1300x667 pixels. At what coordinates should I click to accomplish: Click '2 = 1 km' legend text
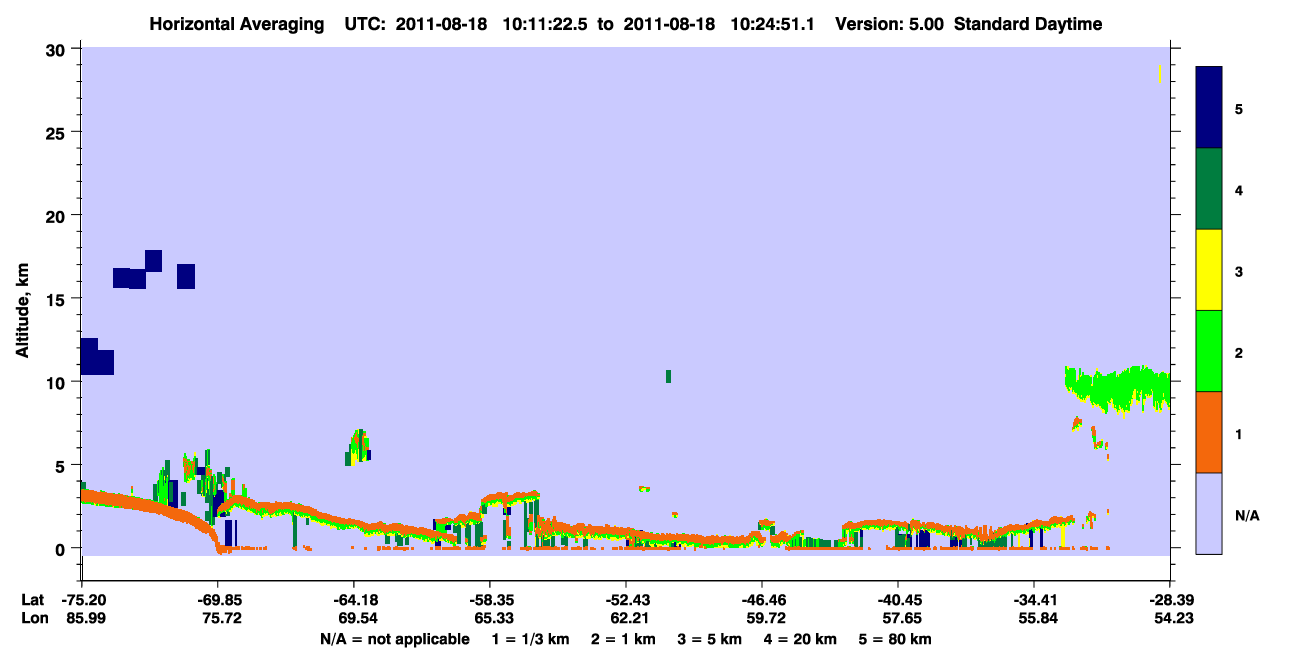(624, 639)
